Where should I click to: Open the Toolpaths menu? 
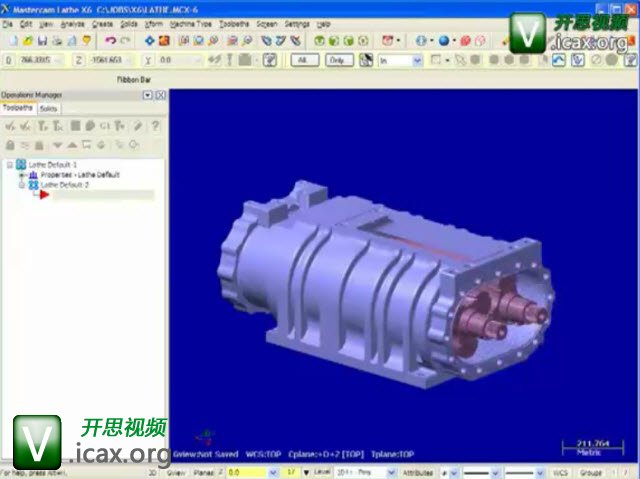click(x=234, y=24)
